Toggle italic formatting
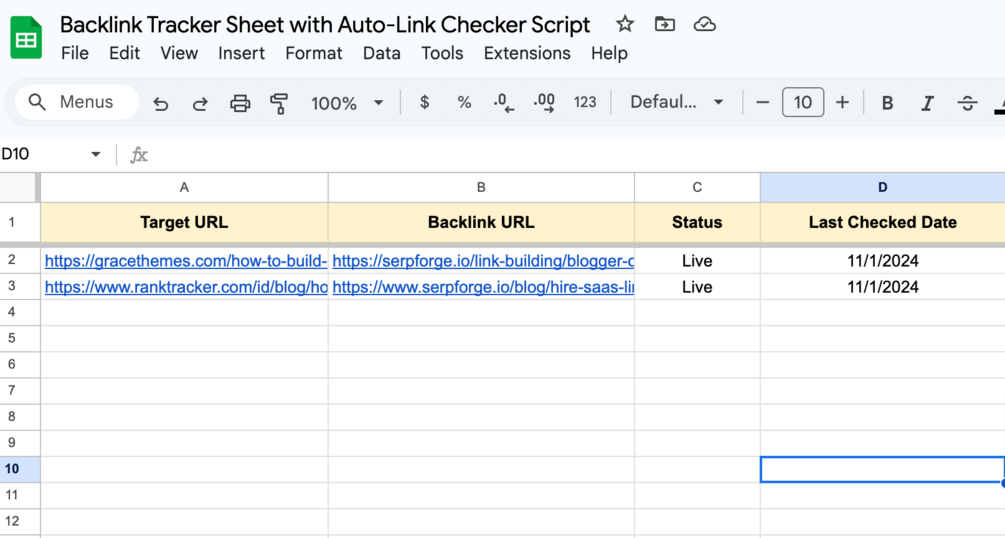The height and width of the screenshot is (538, 1005). pyautogui.click(x=927, y=102)
